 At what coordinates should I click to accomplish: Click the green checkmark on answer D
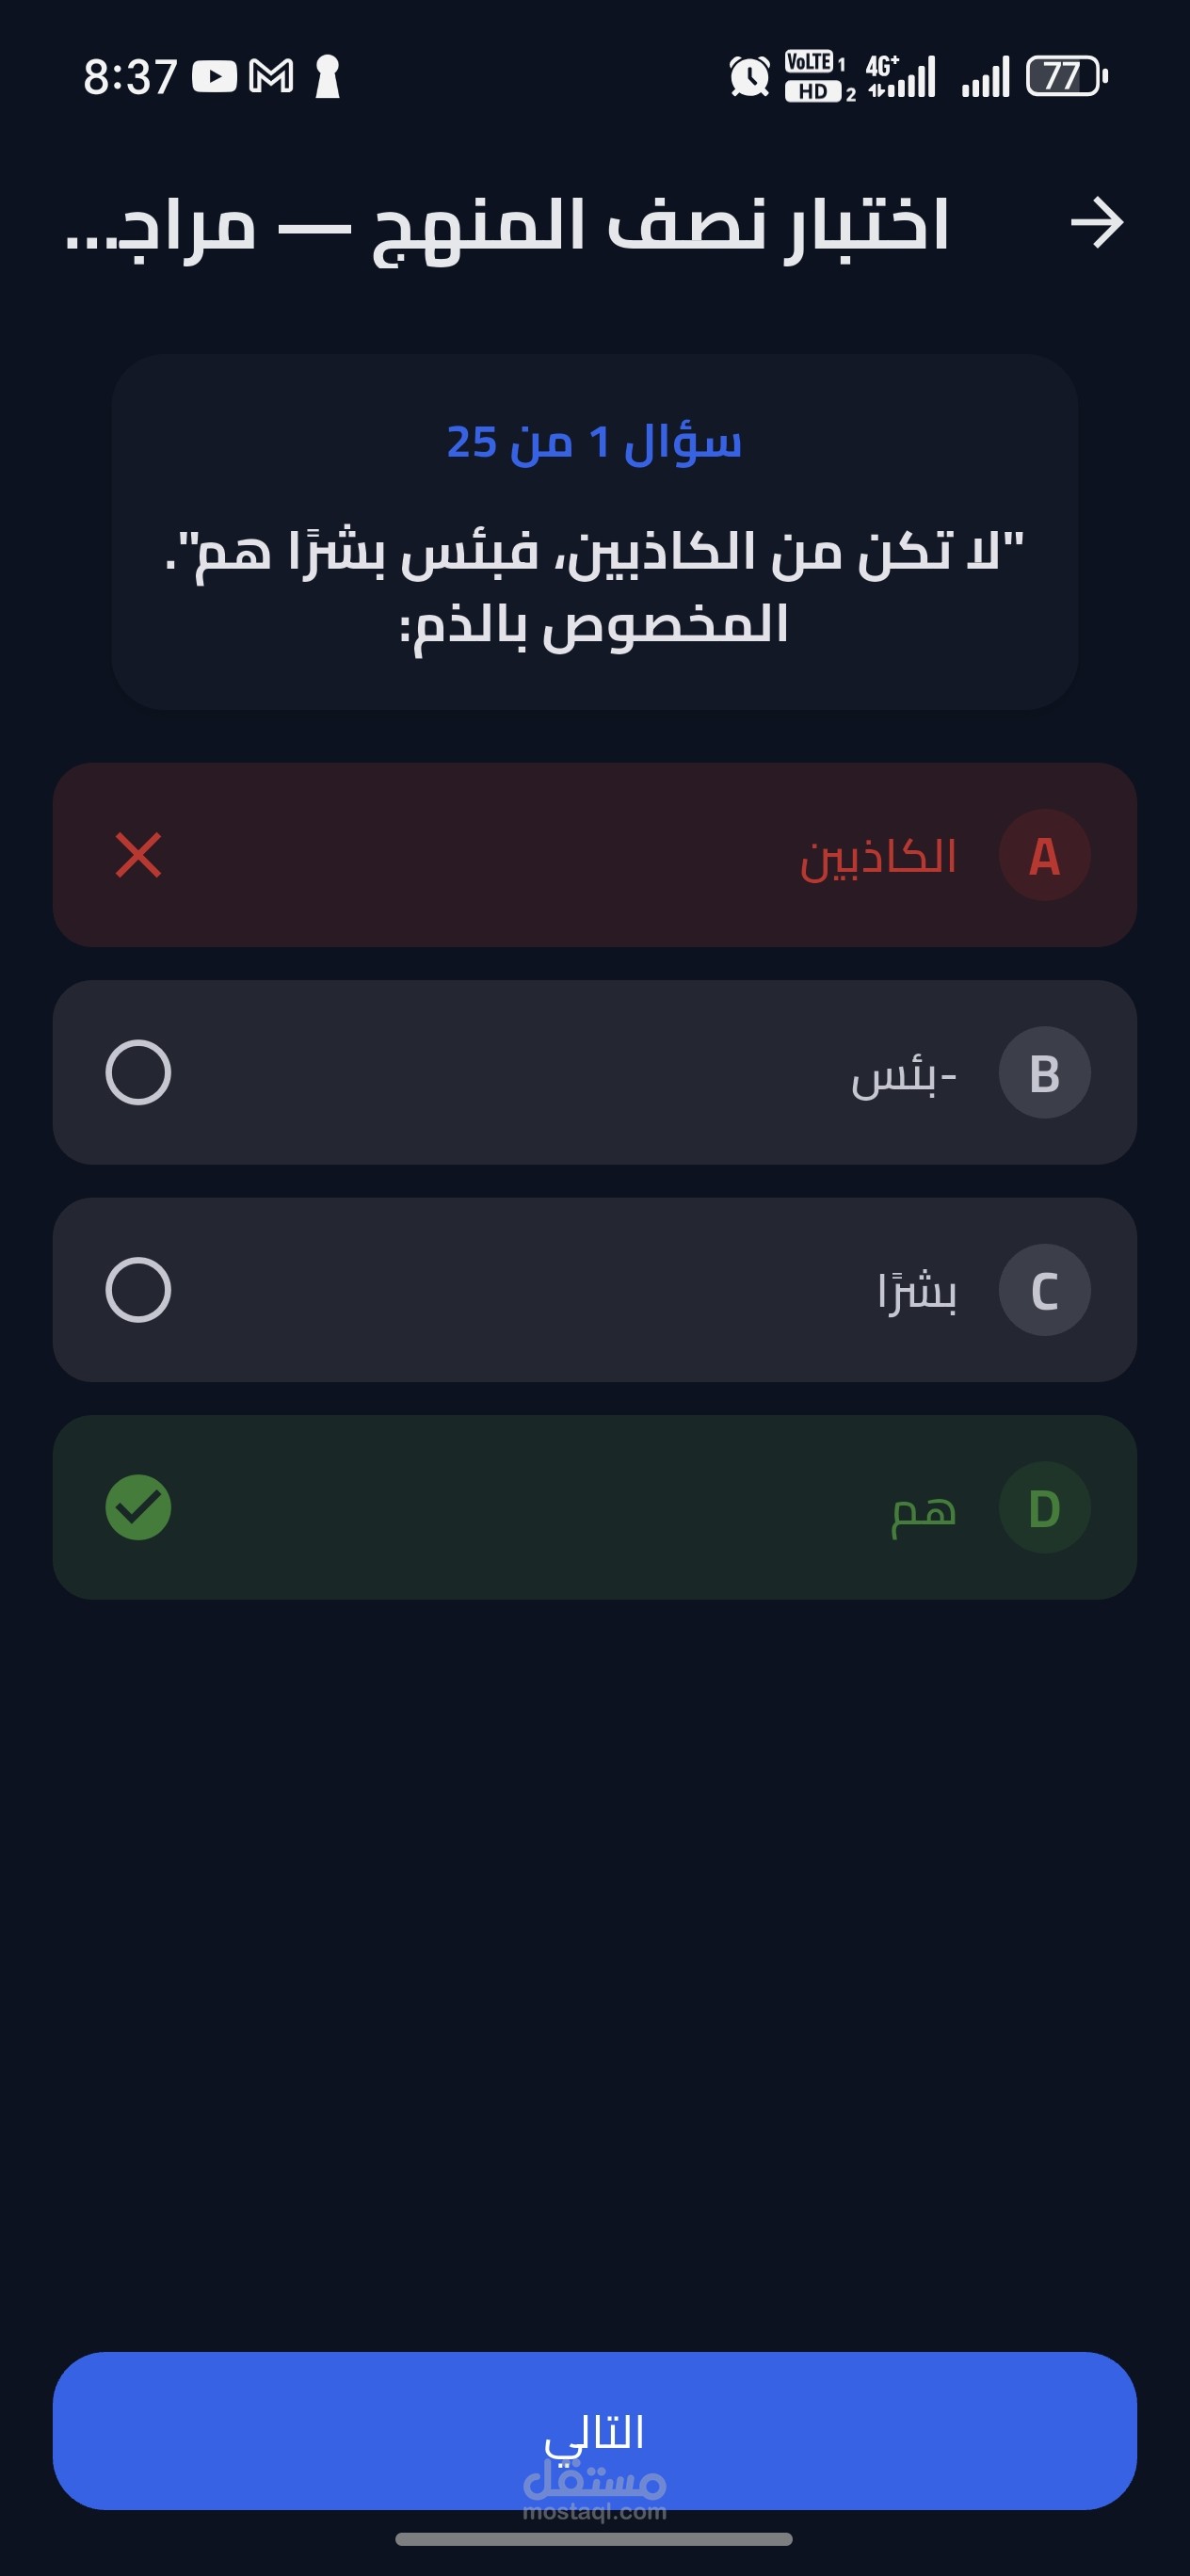coord(138,1507)
